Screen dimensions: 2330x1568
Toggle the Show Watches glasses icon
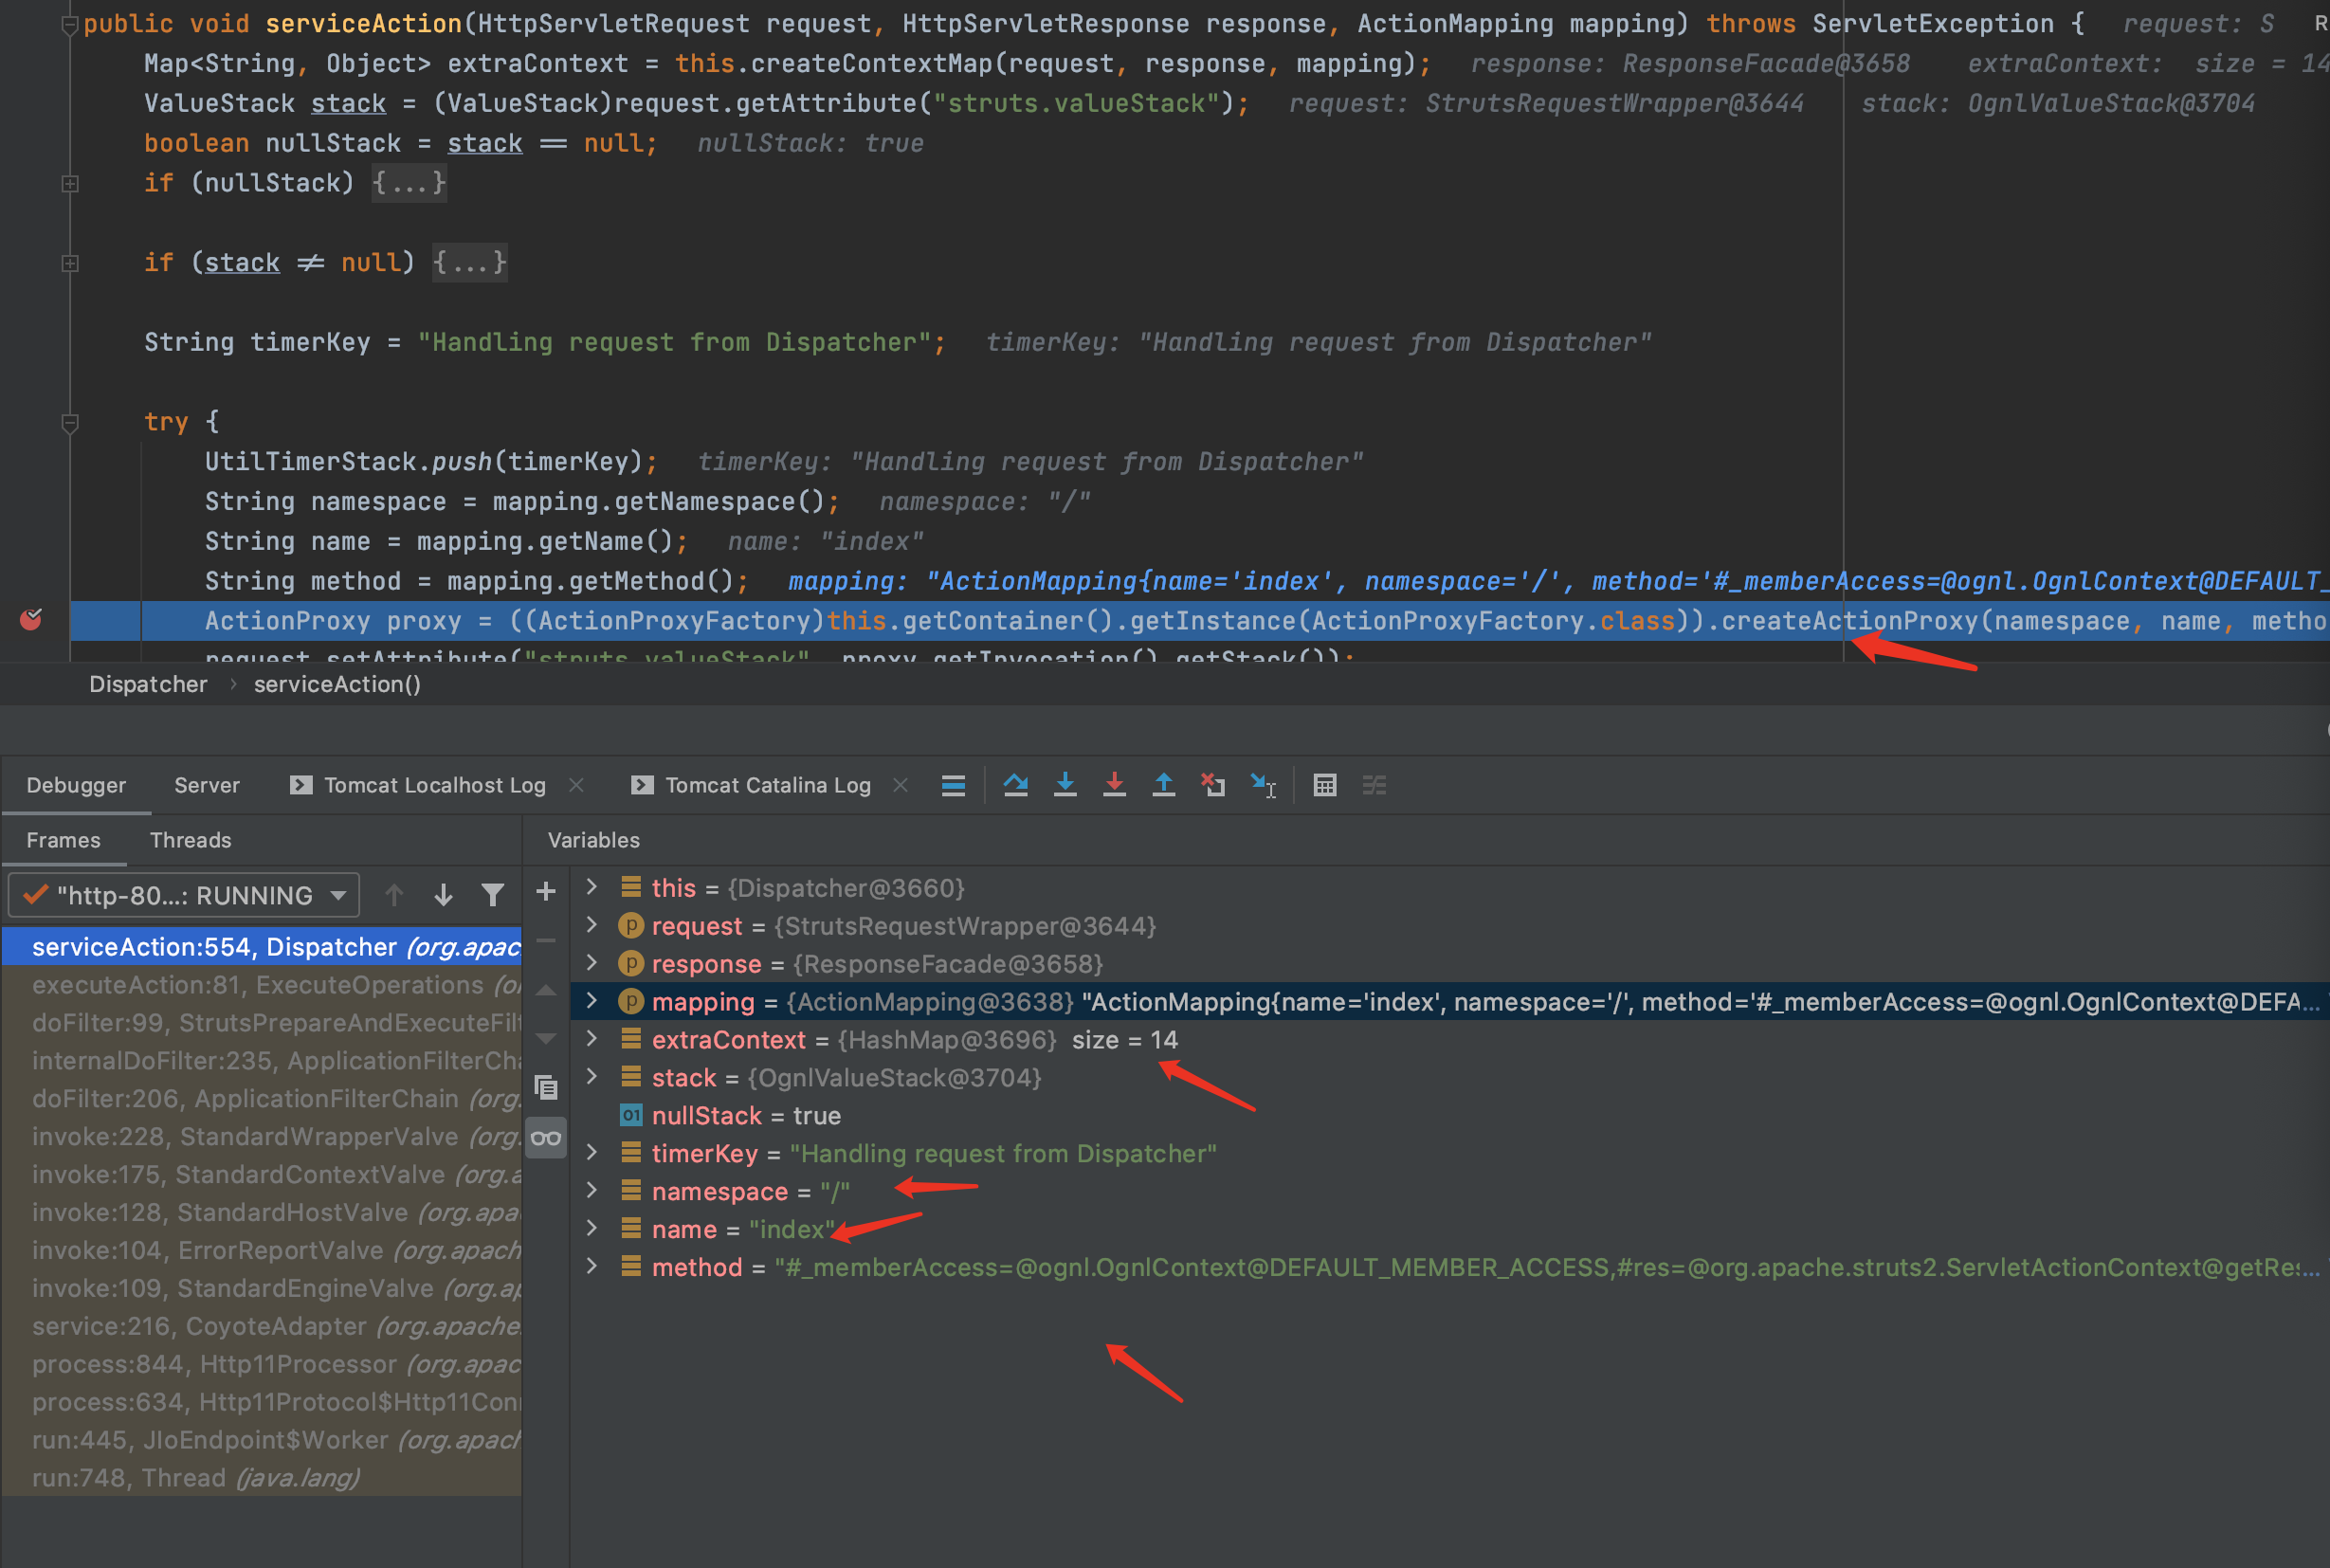(x=546, y=1138)
